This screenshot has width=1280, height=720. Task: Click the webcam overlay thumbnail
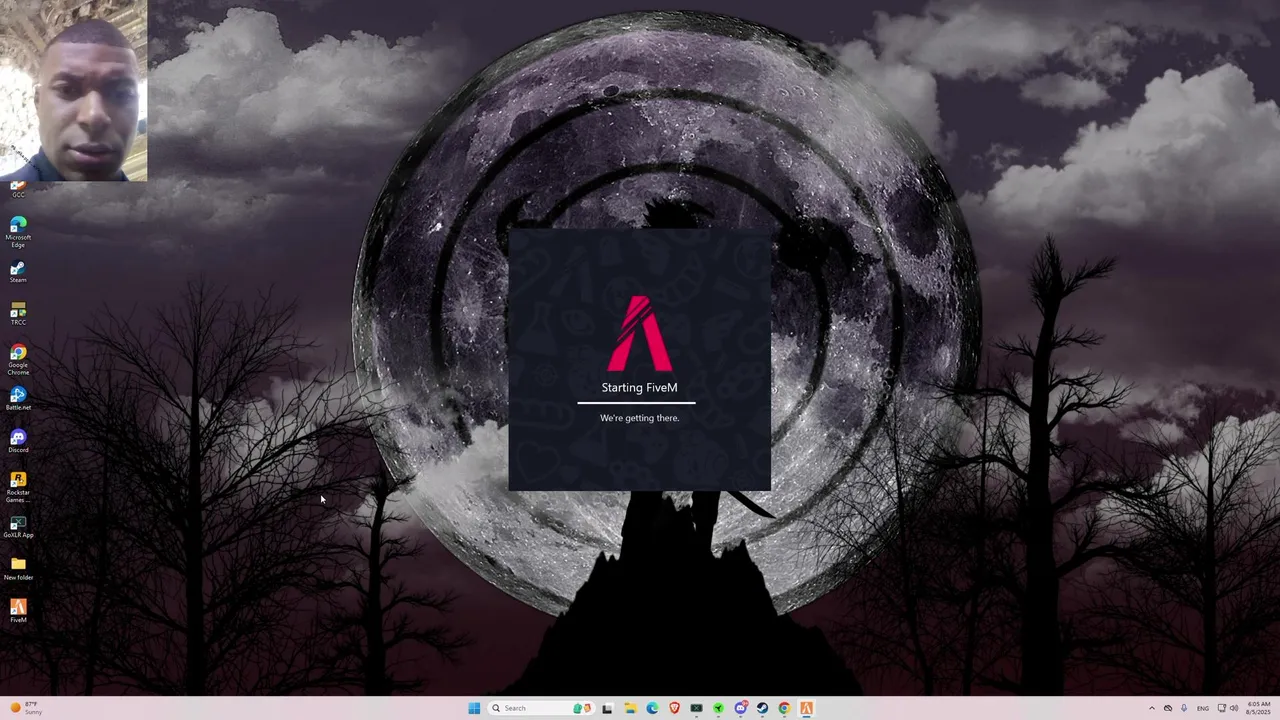click(x=73, y=91)
